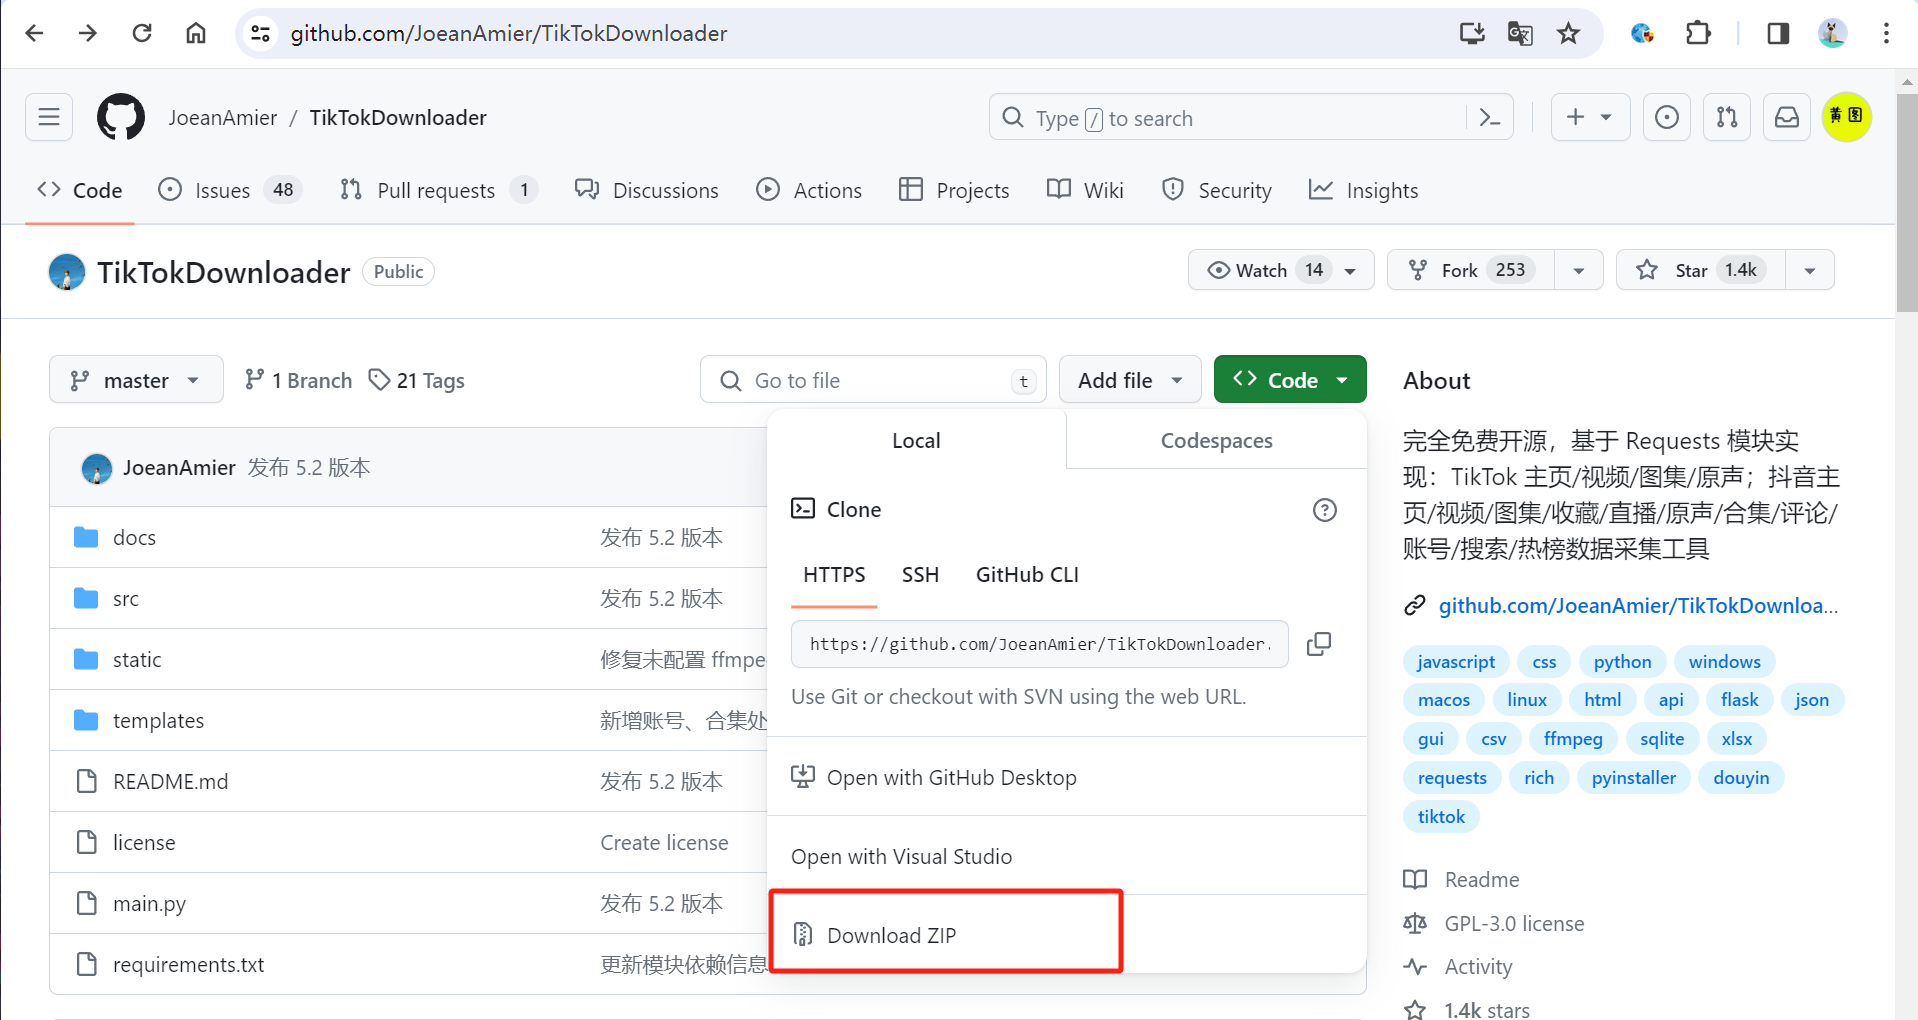Viewport: 1918px width, 1020px height.
Task: Switch to the Pull requests tab
Action: (438, 190)
